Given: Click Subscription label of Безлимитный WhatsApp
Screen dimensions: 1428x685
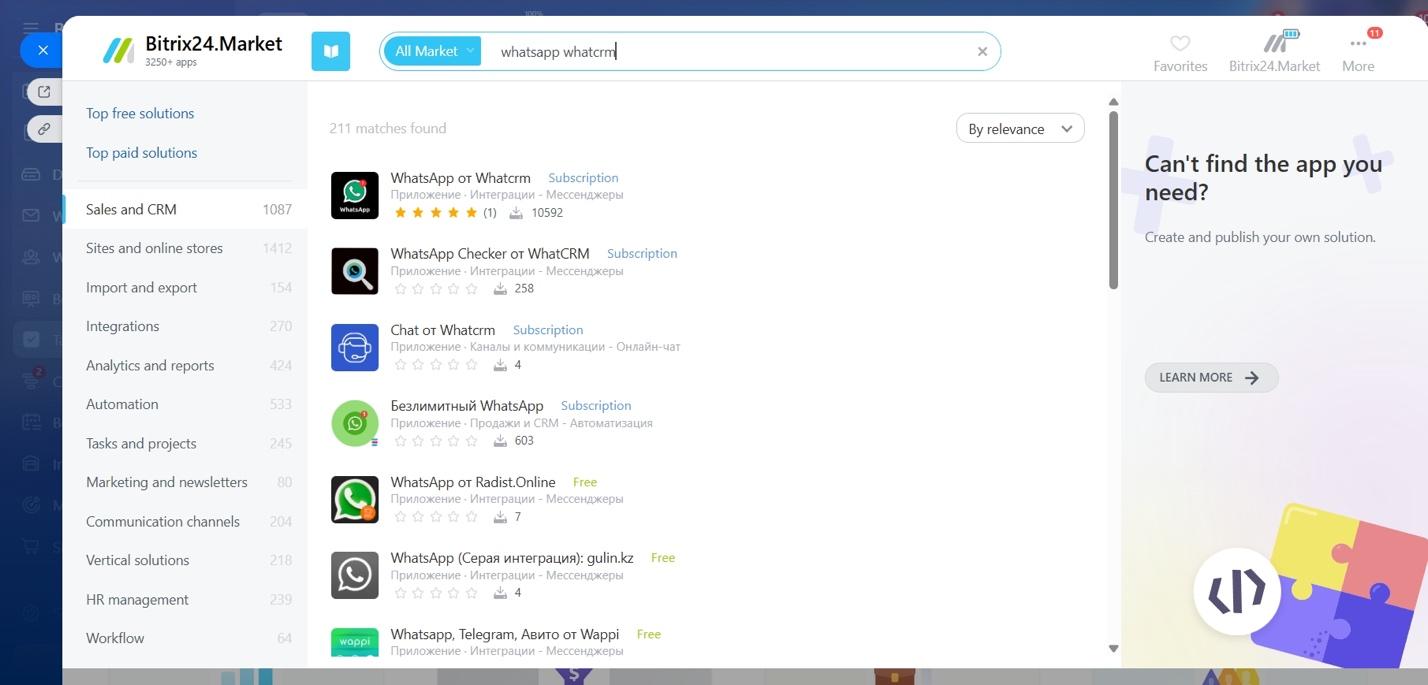Looking at the screenshot, I should pyautogui.click(x=596, y=406).
